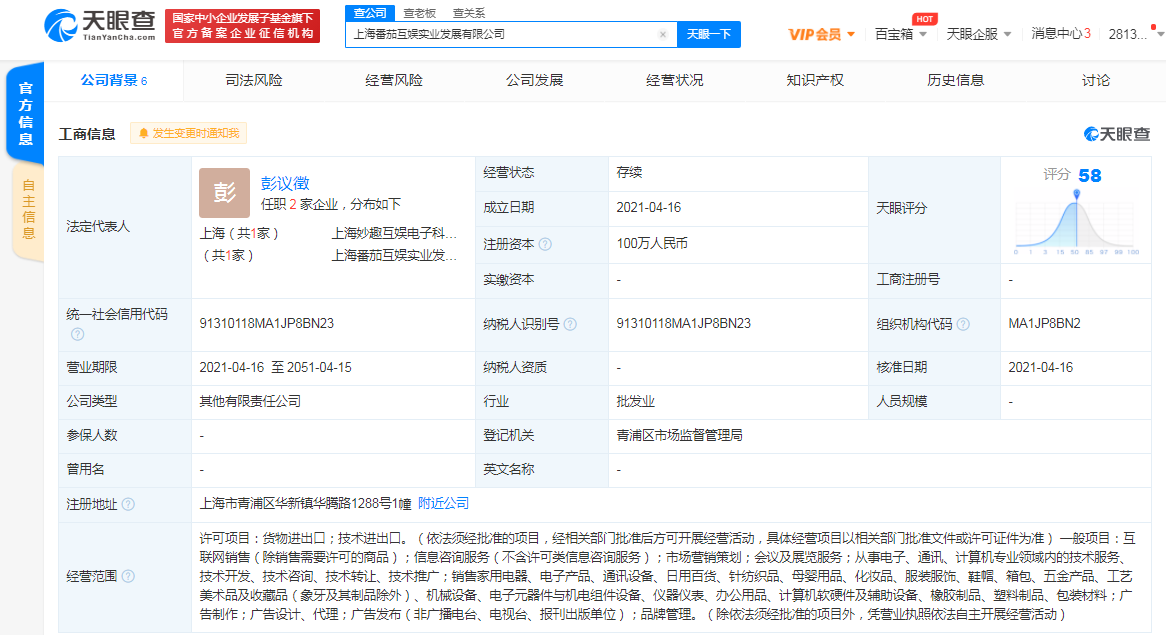
Task: Open 上海妙趣互娱电子科... company link
Action: pyautogui.click(x=394, y=233)
